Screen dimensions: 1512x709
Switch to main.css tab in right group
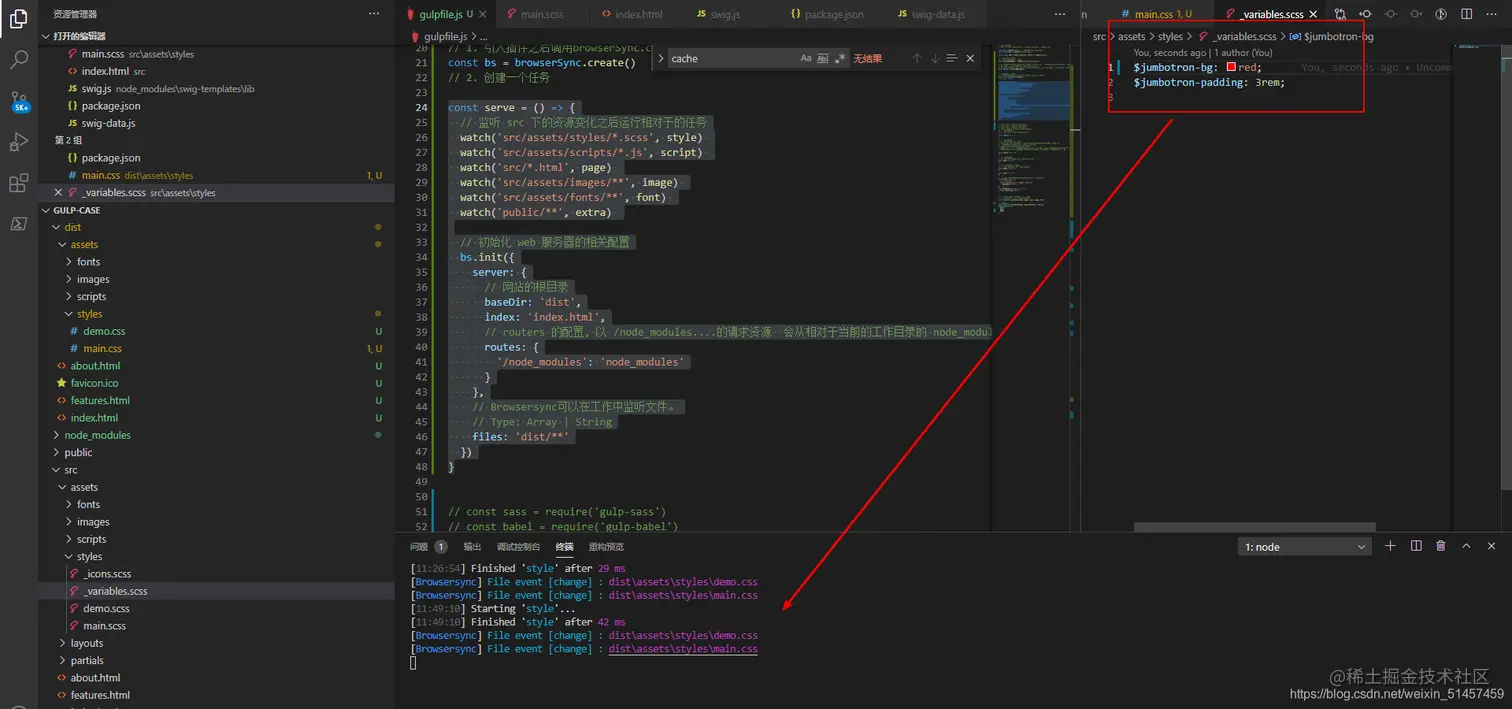(x=1155, y=14)
